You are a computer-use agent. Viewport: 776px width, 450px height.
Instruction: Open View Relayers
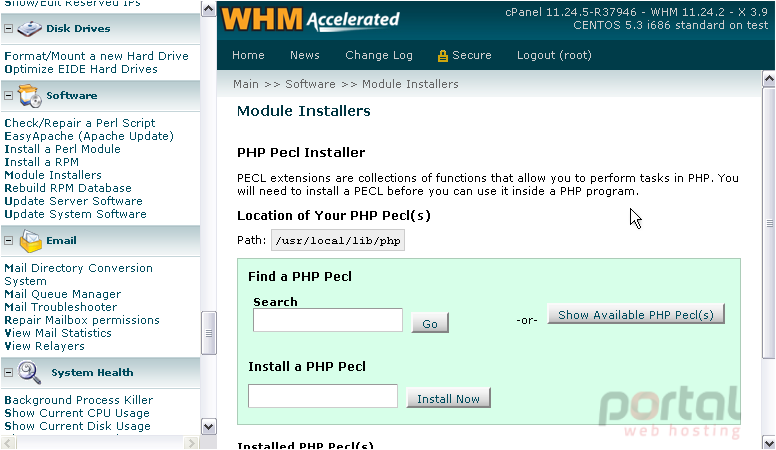45,346
